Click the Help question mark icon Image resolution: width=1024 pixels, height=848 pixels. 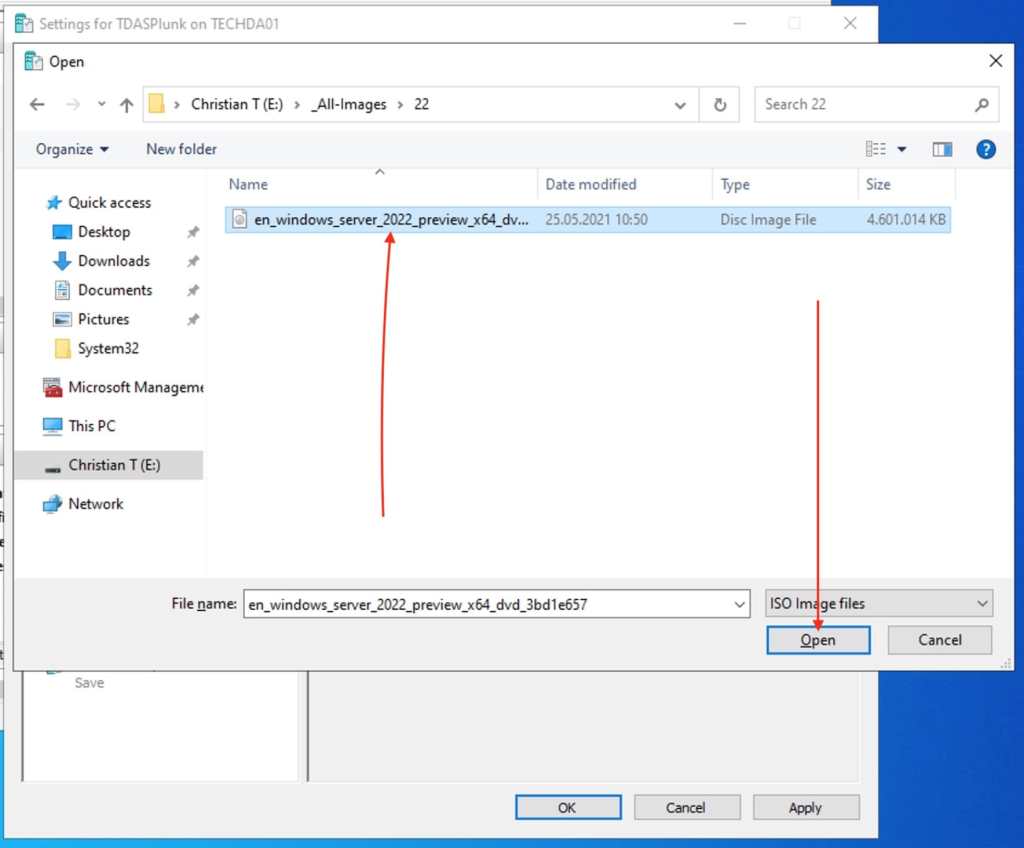pos(986,148)
